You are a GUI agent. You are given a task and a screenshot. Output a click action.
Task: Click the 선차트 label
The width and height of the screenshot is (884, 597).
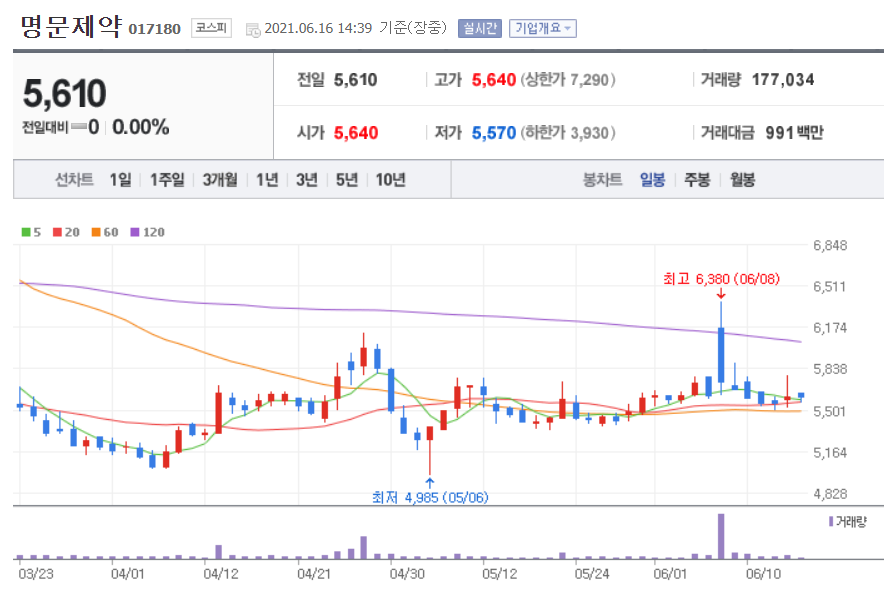click(x=74, y=180)
